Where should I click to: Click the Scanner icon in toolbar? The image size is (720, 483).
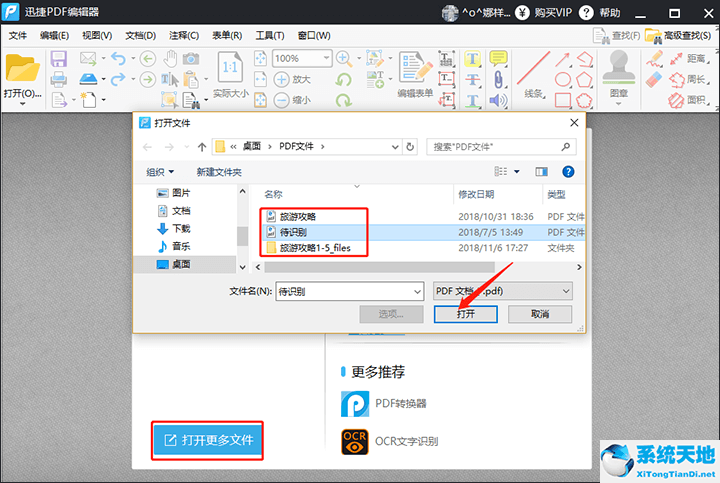pos(89,79)
